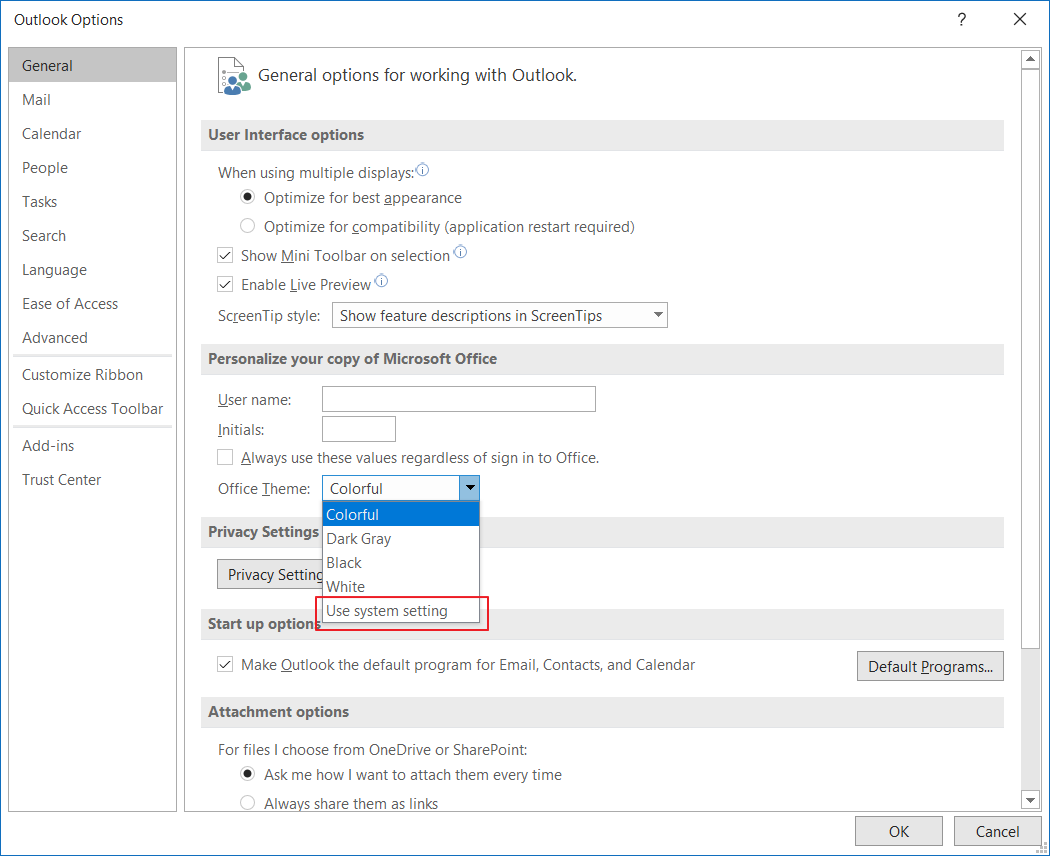Image resolution: width=1050 pixels, height=856 pixels.
Task: Open the Calendar category
Action: point(92,134)
